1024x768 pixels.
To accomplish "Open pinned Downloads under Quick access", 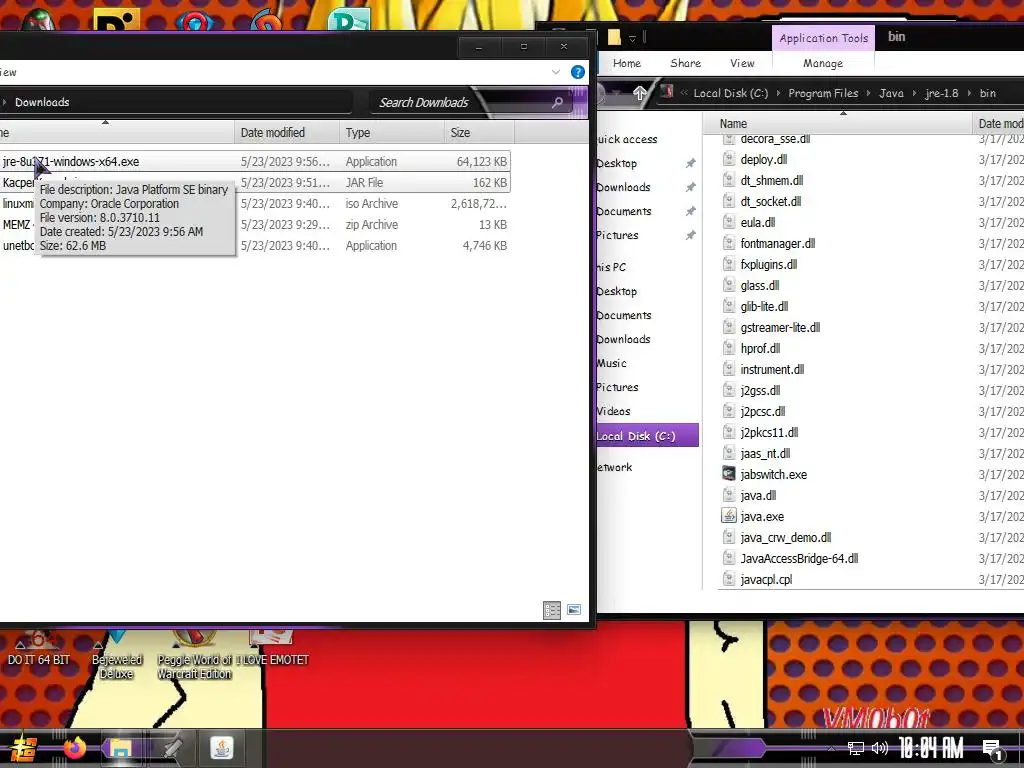I will [623, 187].
